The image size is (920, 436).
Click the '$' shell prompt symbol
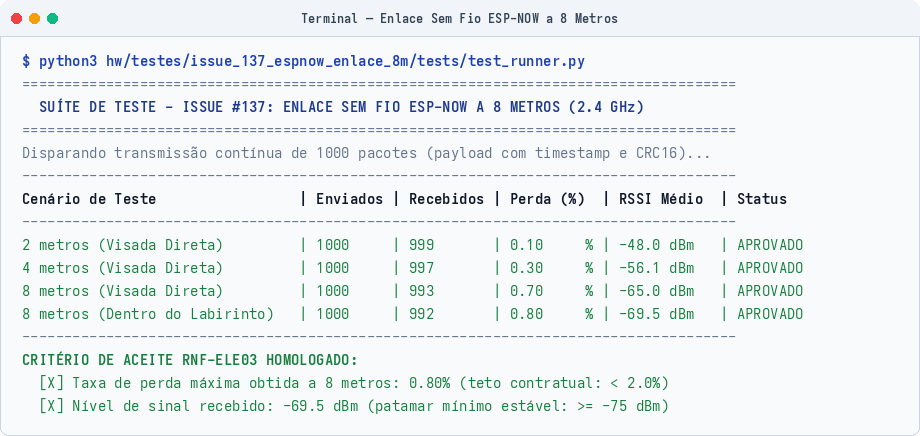(x=26, y=61)
